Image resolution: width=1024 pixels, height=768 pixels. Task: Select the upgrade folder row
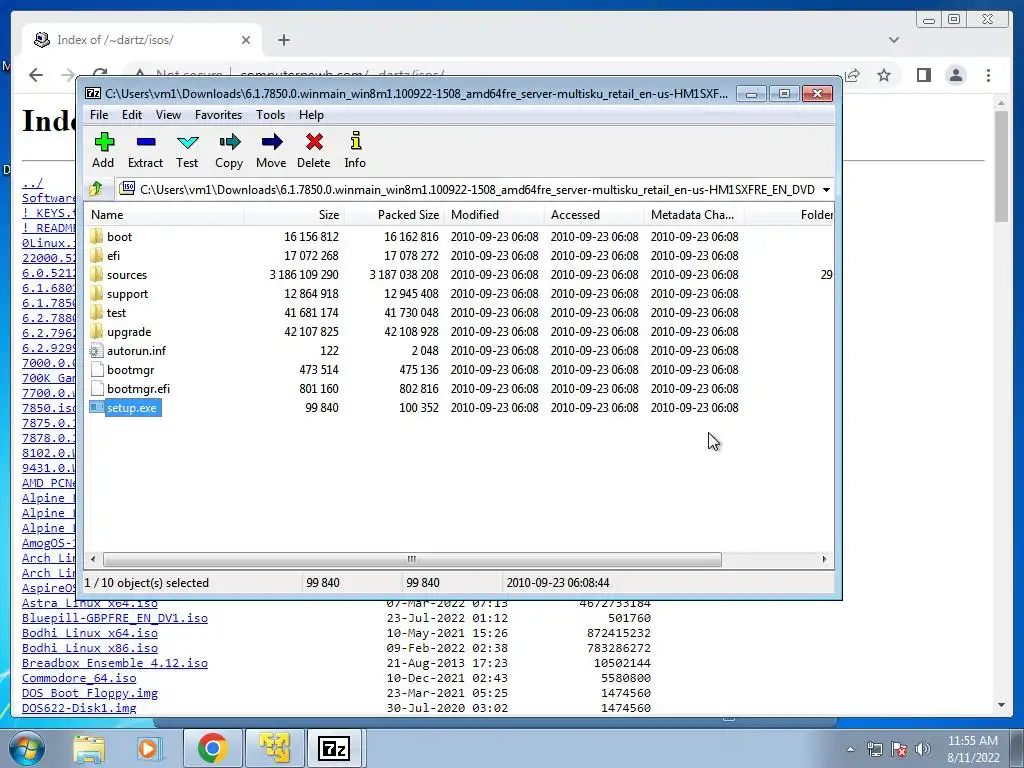click(459, 332)
